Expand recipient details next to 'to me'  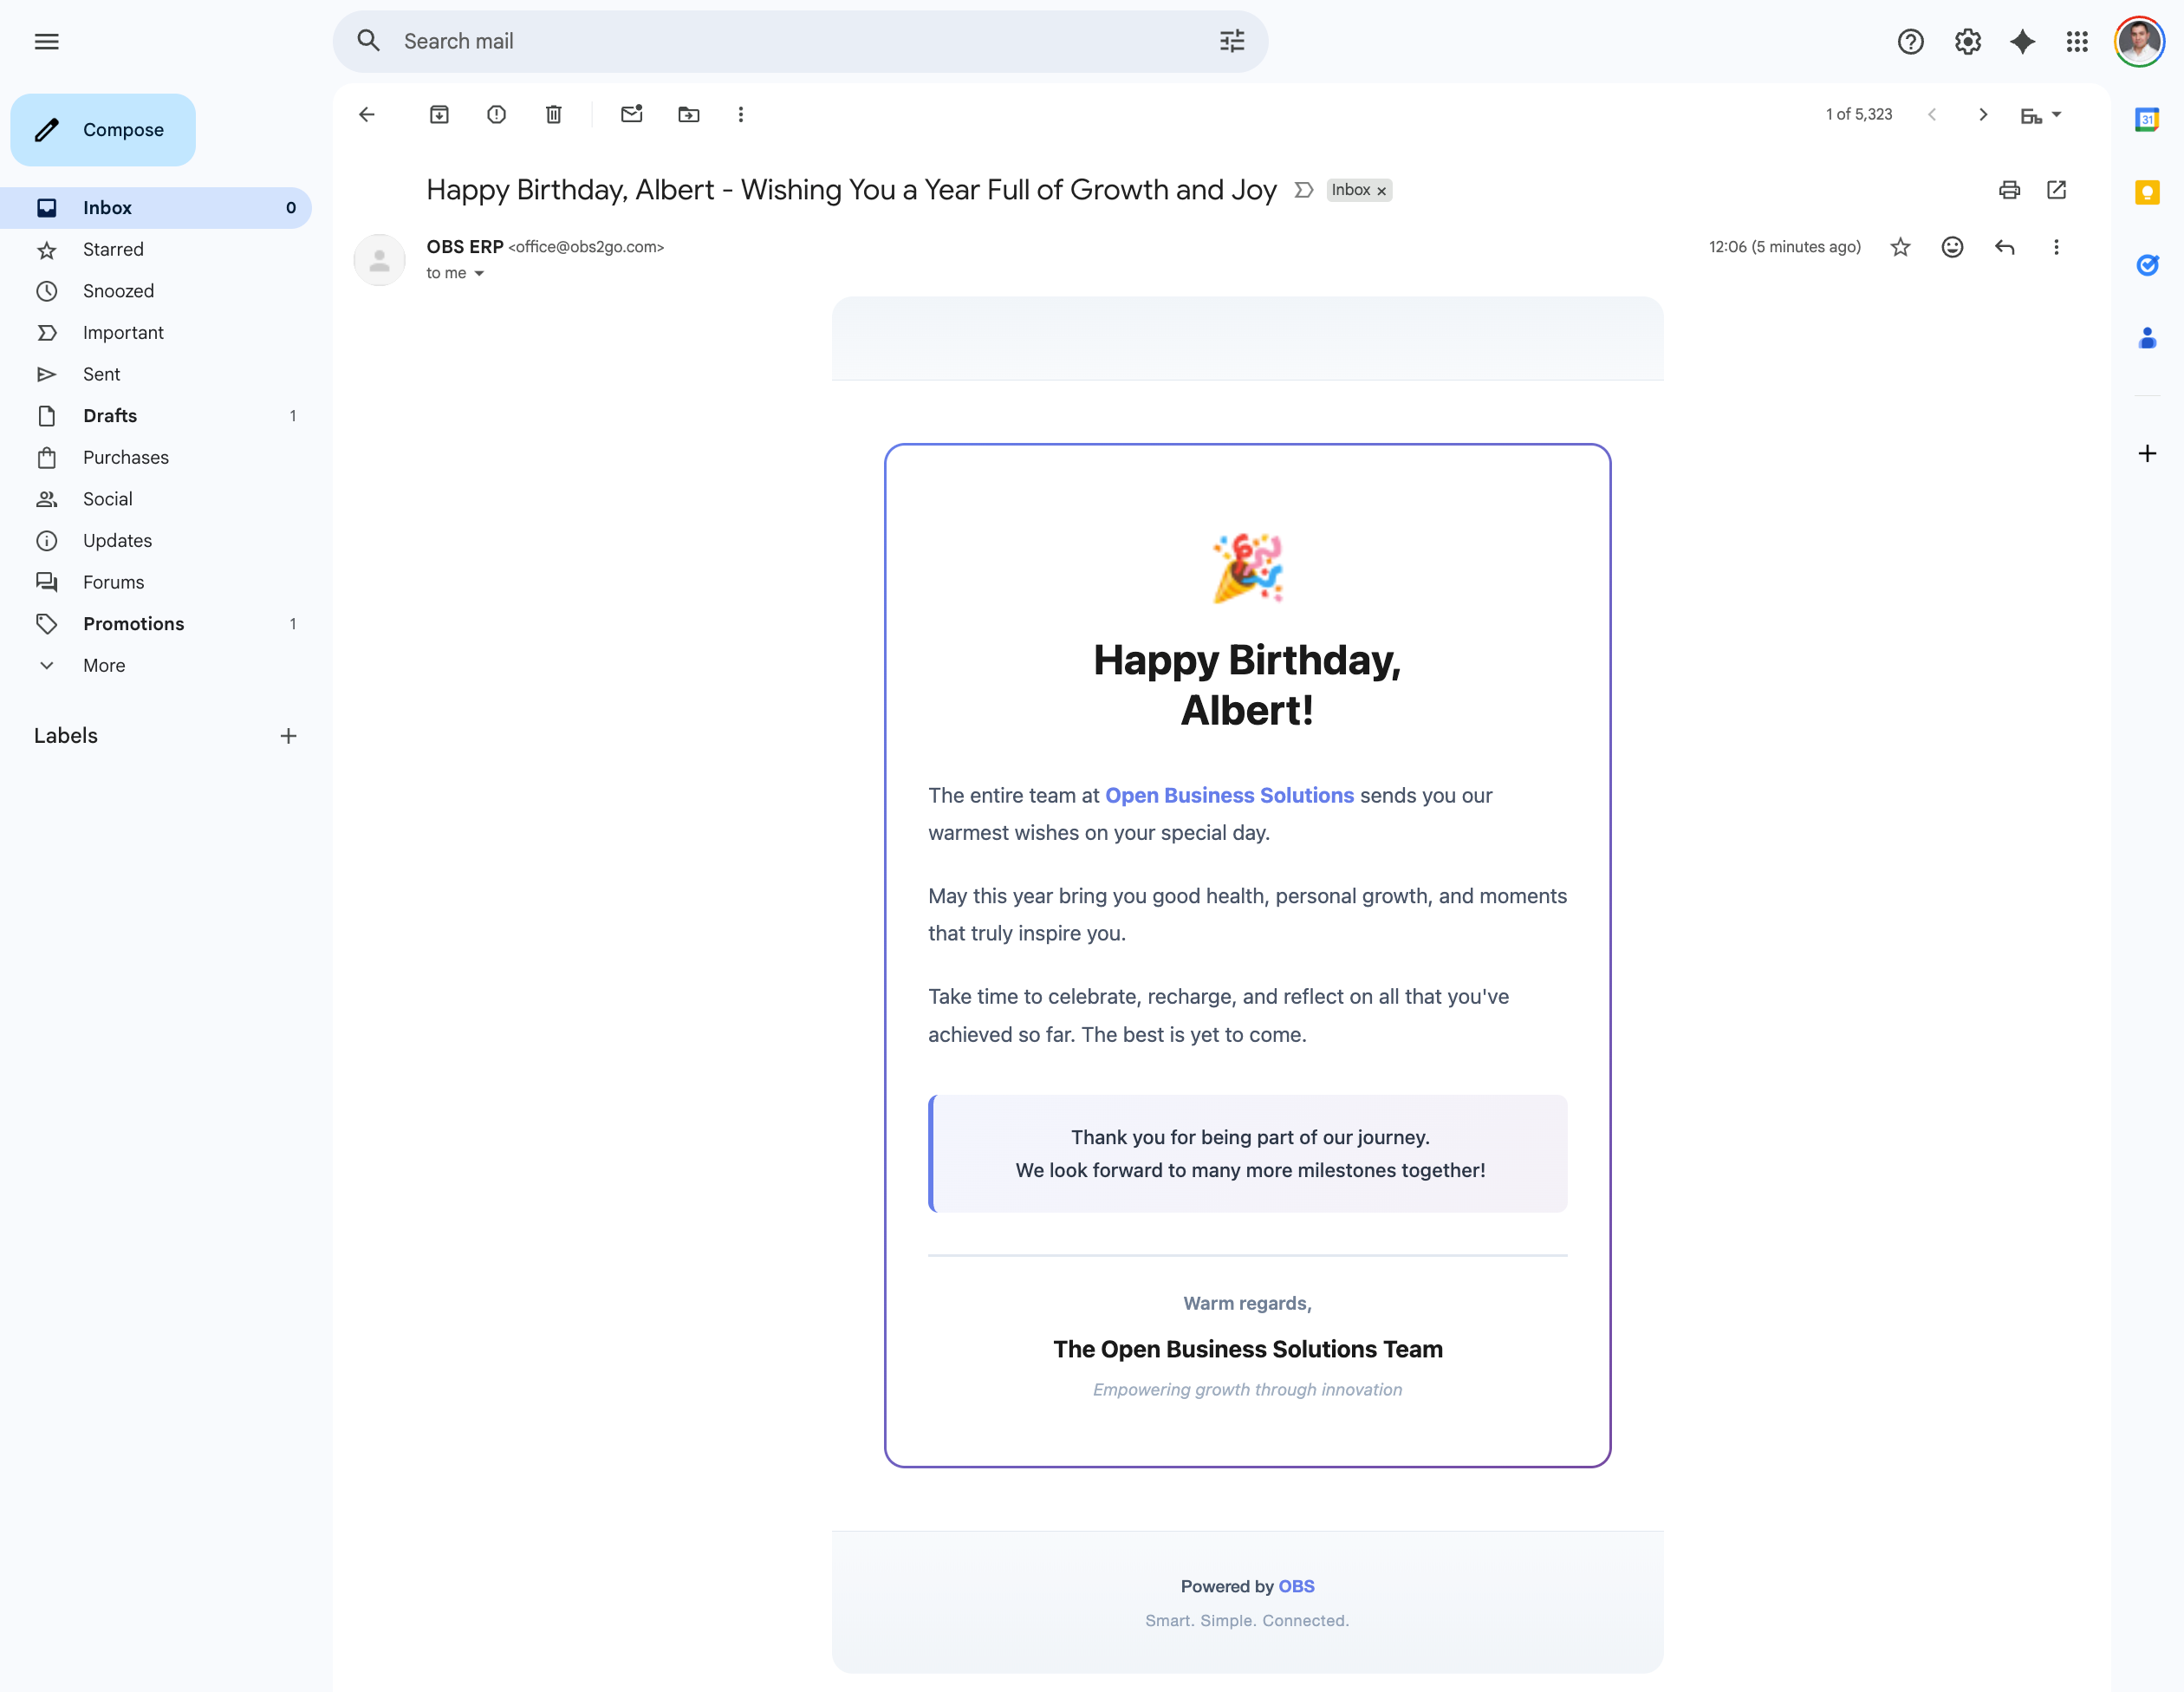(x=479, y=273)
